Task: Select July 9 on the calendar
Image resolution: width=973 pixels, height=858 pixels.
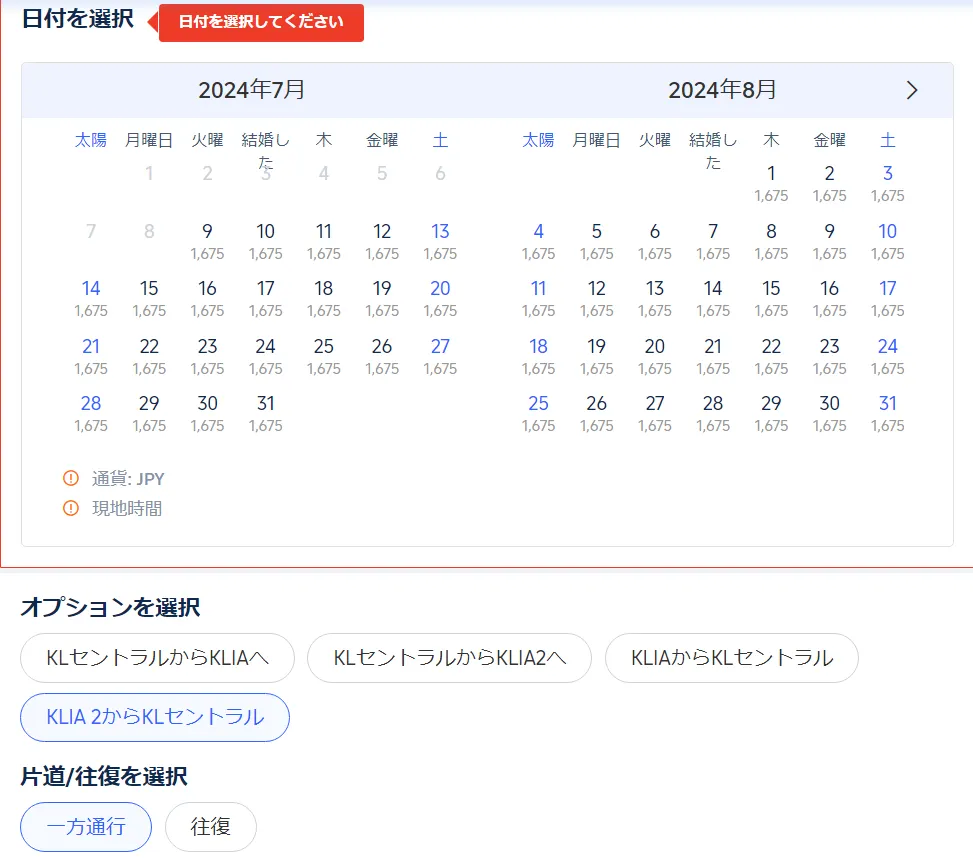Action: coord(207,231)
